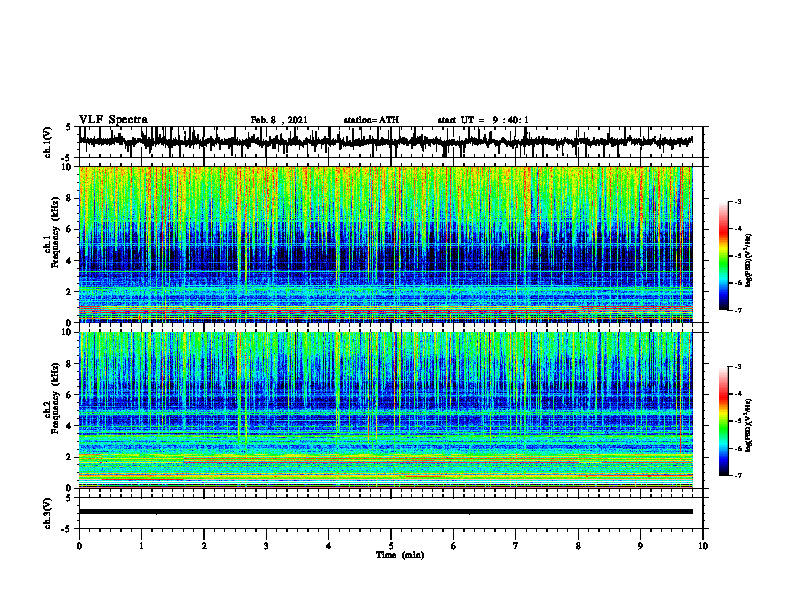Click the log(PSD) label beside ch.2 color scale
Viewport: 792px width, 612px height.
(x=749, y=425)
